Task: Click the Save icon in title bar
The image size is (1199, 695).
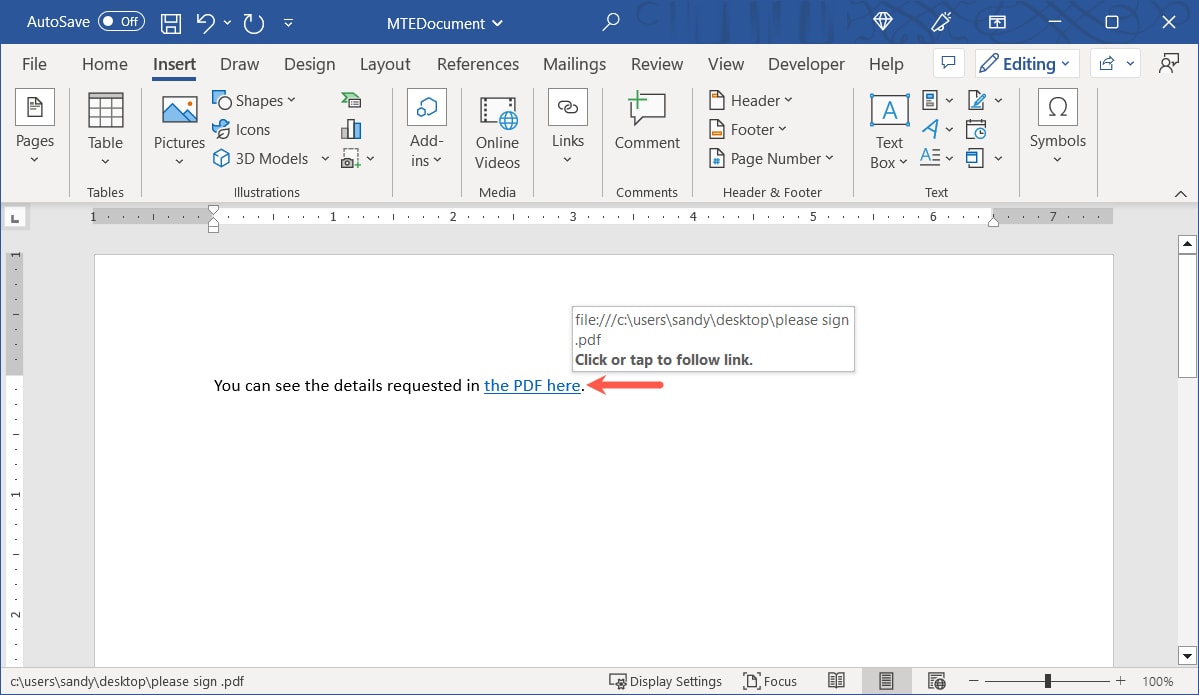Action: (171, 23)
